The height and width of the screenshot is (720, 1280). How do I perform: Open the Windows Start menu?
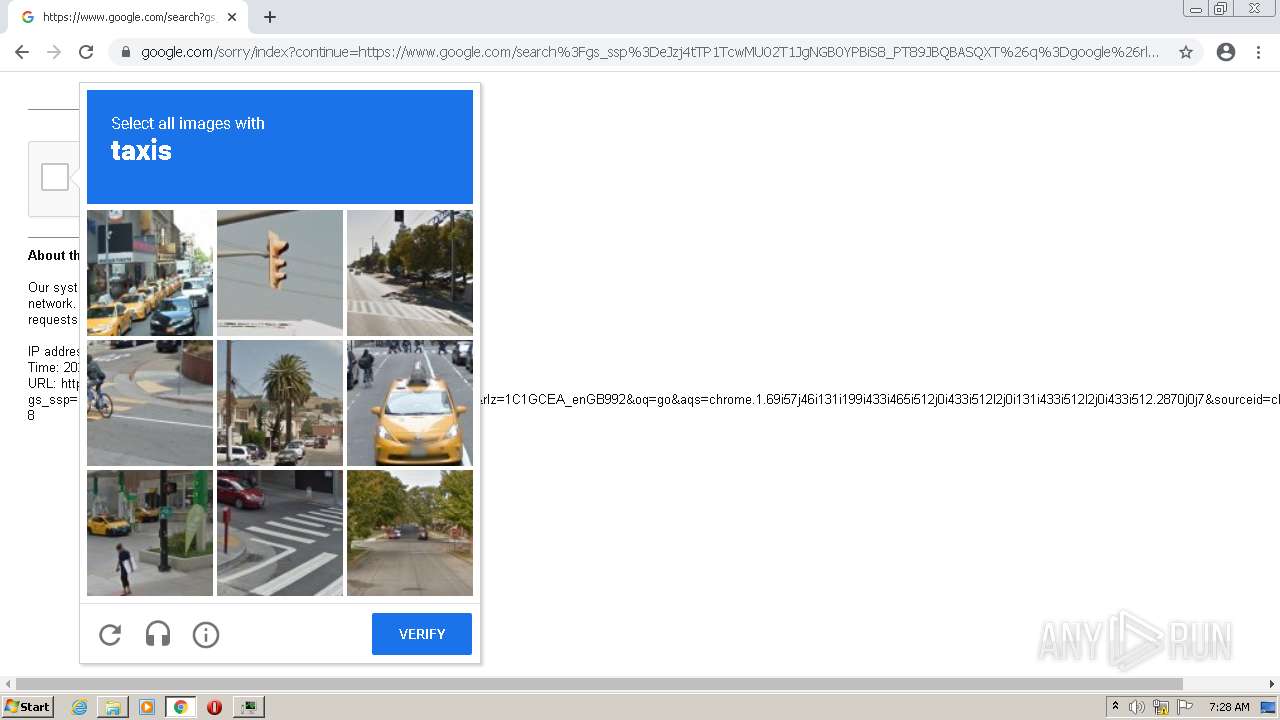point(27,707)
